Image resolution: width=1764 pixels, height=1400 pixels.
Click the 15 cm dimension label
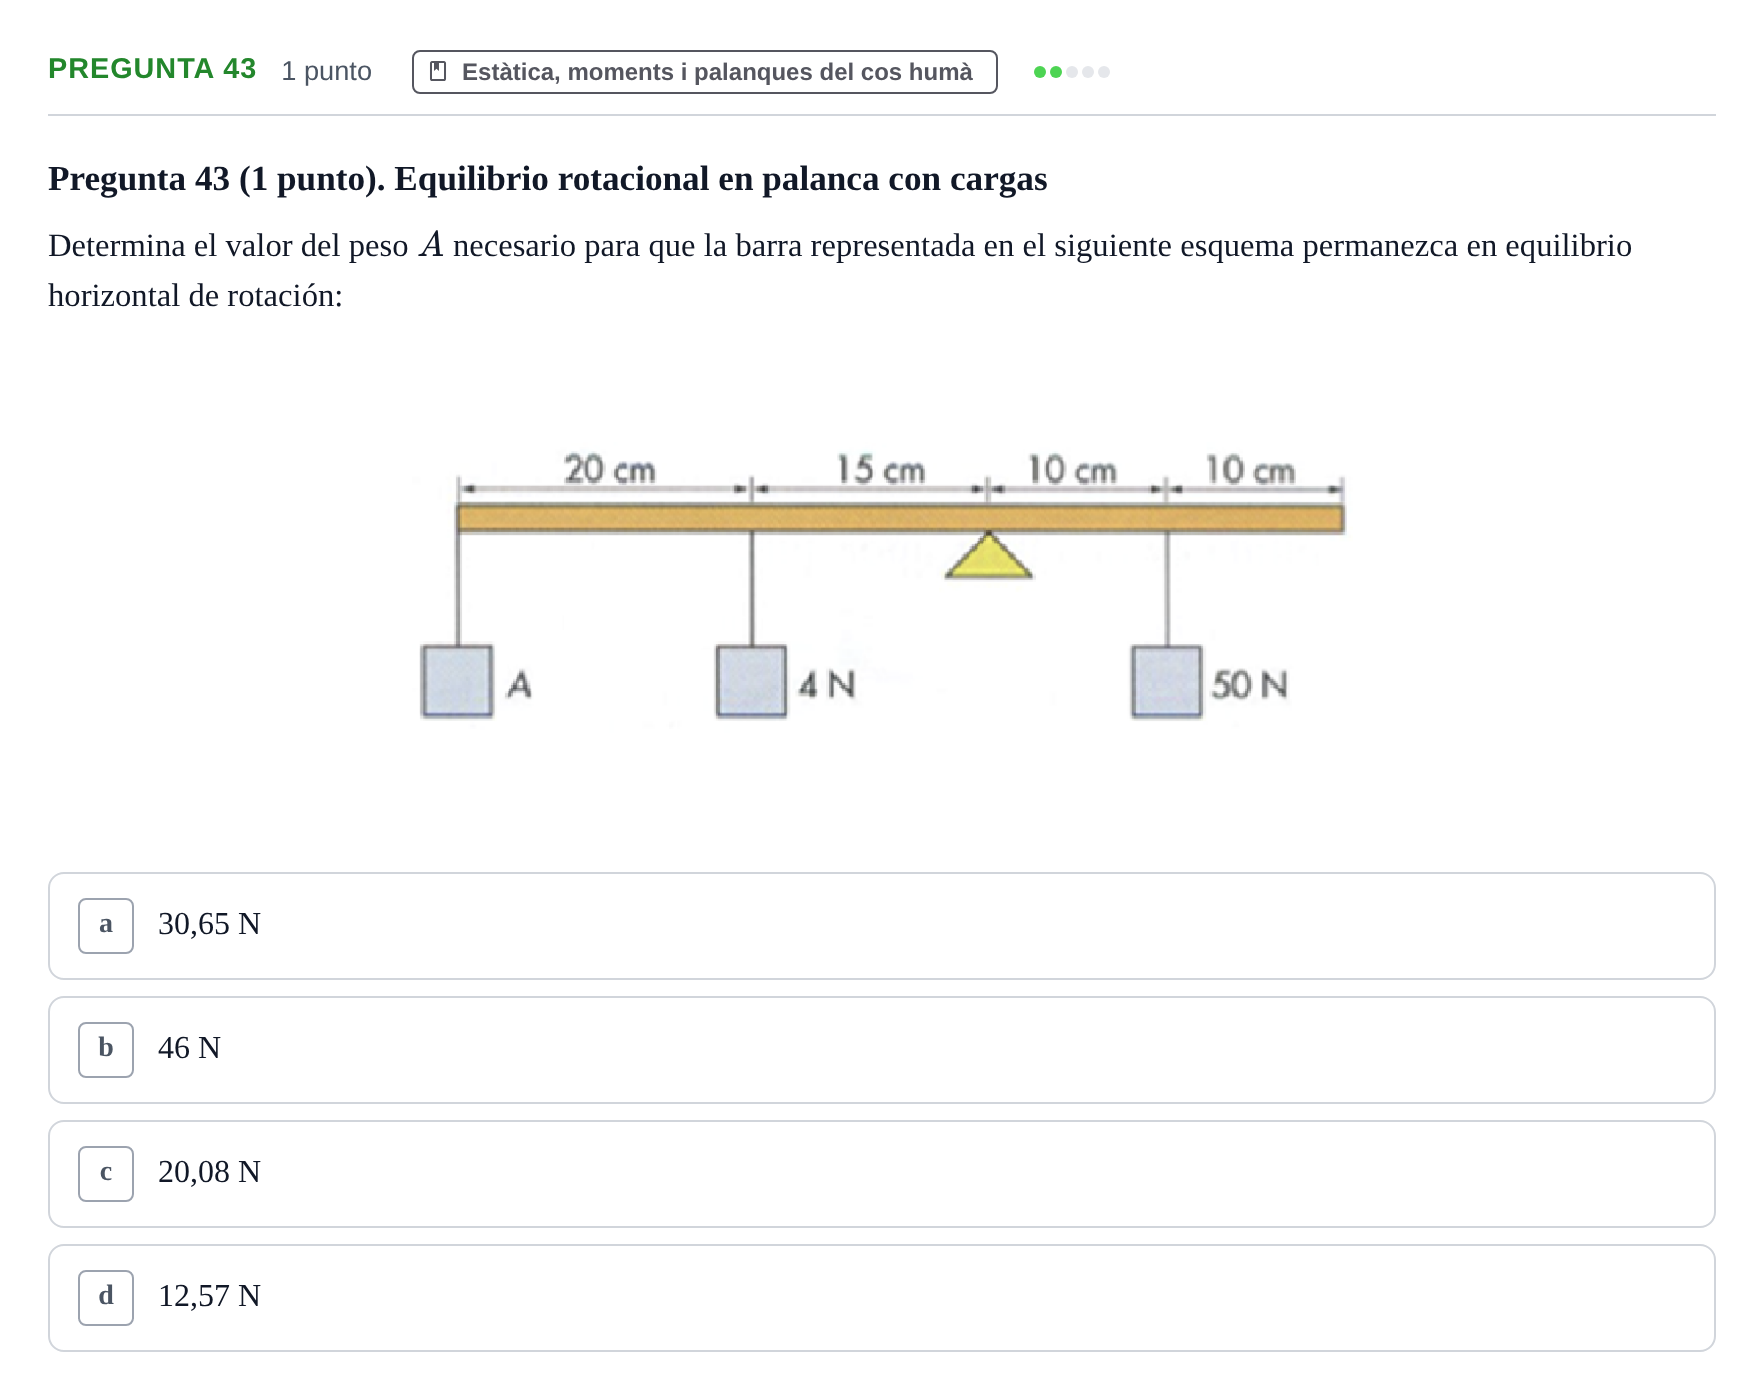click(880, 469)
